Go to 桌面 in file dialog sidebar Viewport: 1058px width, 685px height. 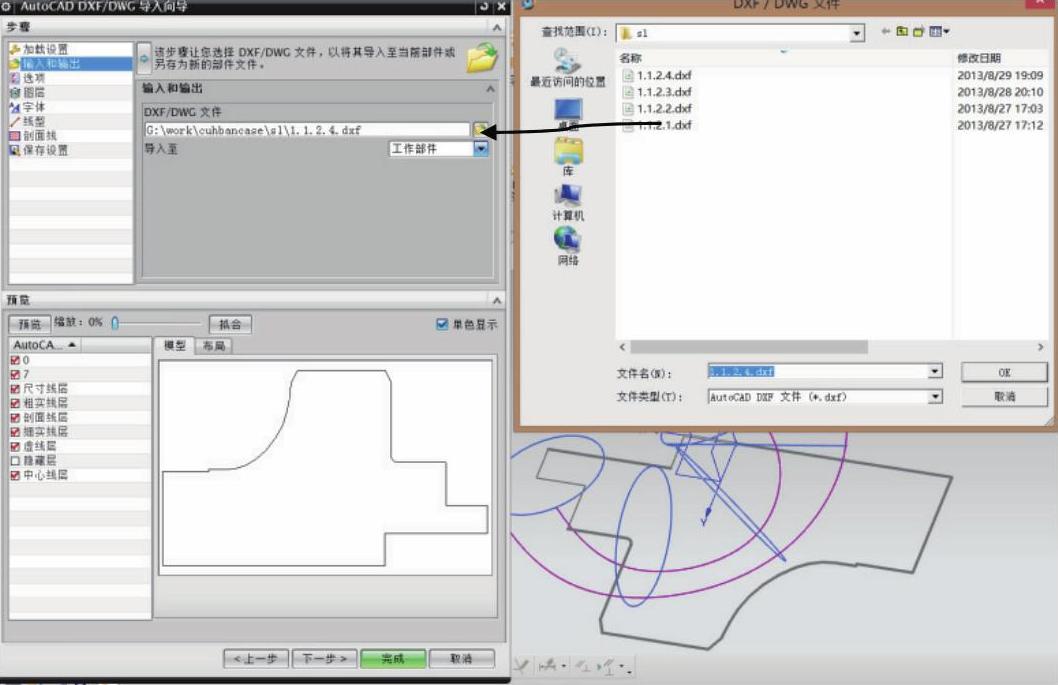568,113
